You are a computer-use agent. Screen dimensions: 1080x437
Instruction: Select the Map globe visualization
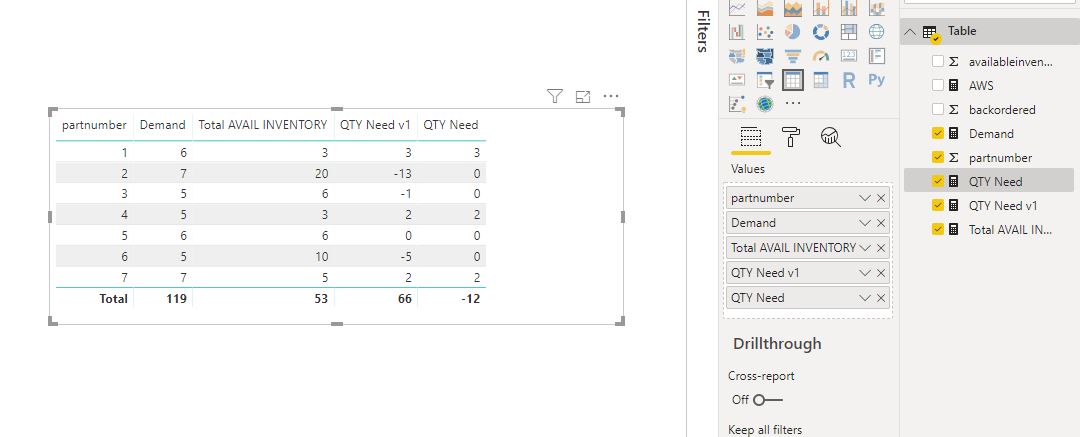click(x=876, y=32)
